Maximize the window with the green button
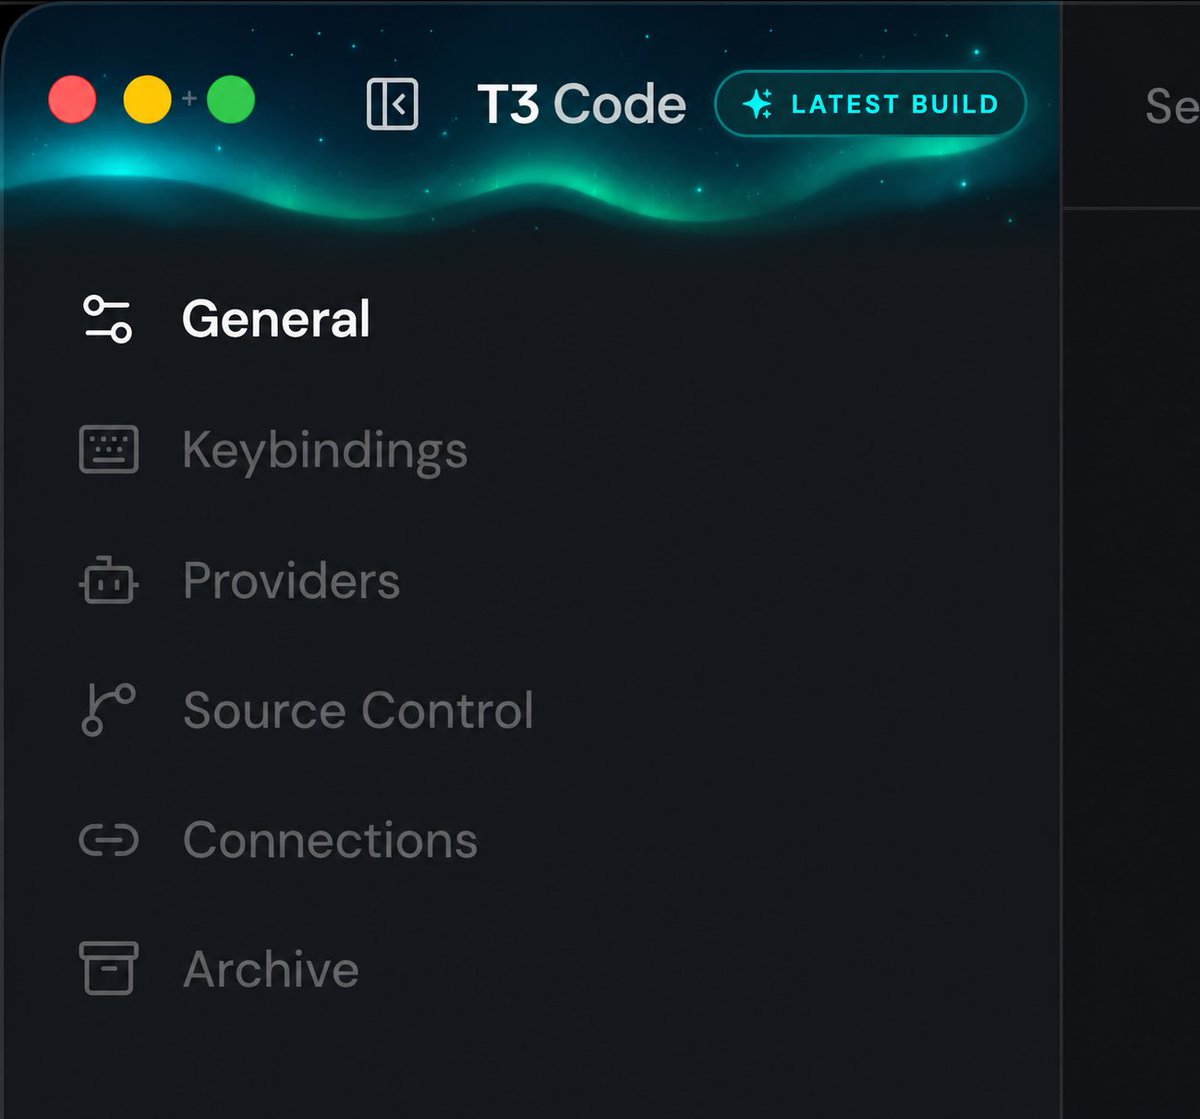The image size is (1200, 1119). coord(231,100)
